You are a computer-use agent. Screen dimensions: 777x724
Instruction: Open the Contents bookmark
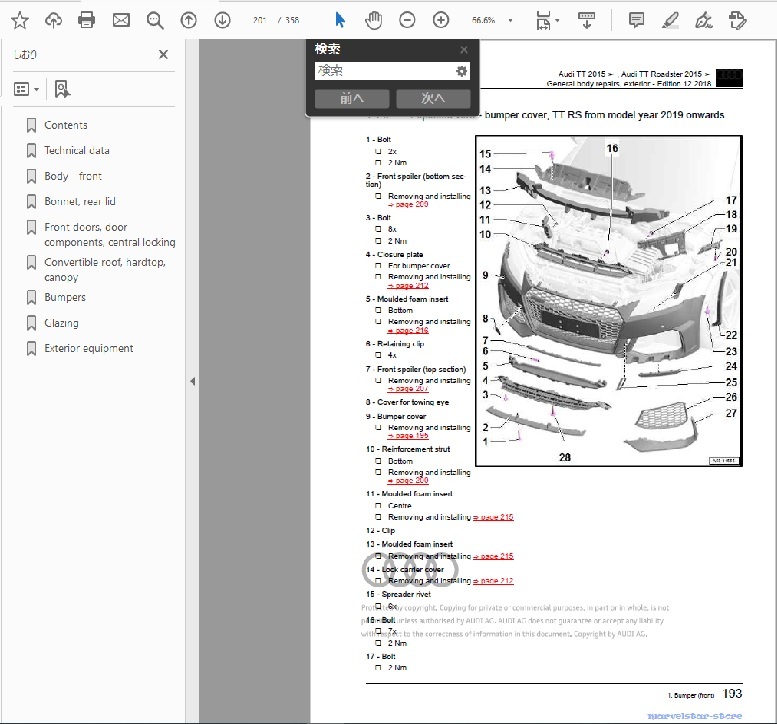pos(65,125)
